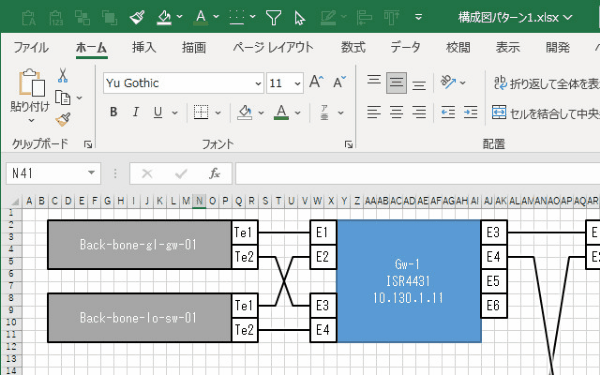Apply the green font color A

(281, 112)
